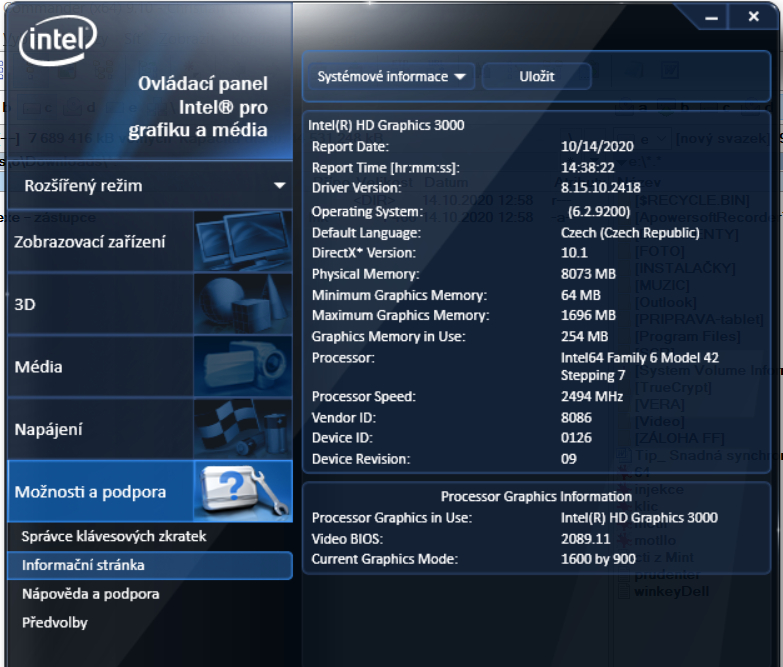Screen dimensions: 783x667
Task: Click the Processor Graphics Information heading
Action: (x=536, y=497)
